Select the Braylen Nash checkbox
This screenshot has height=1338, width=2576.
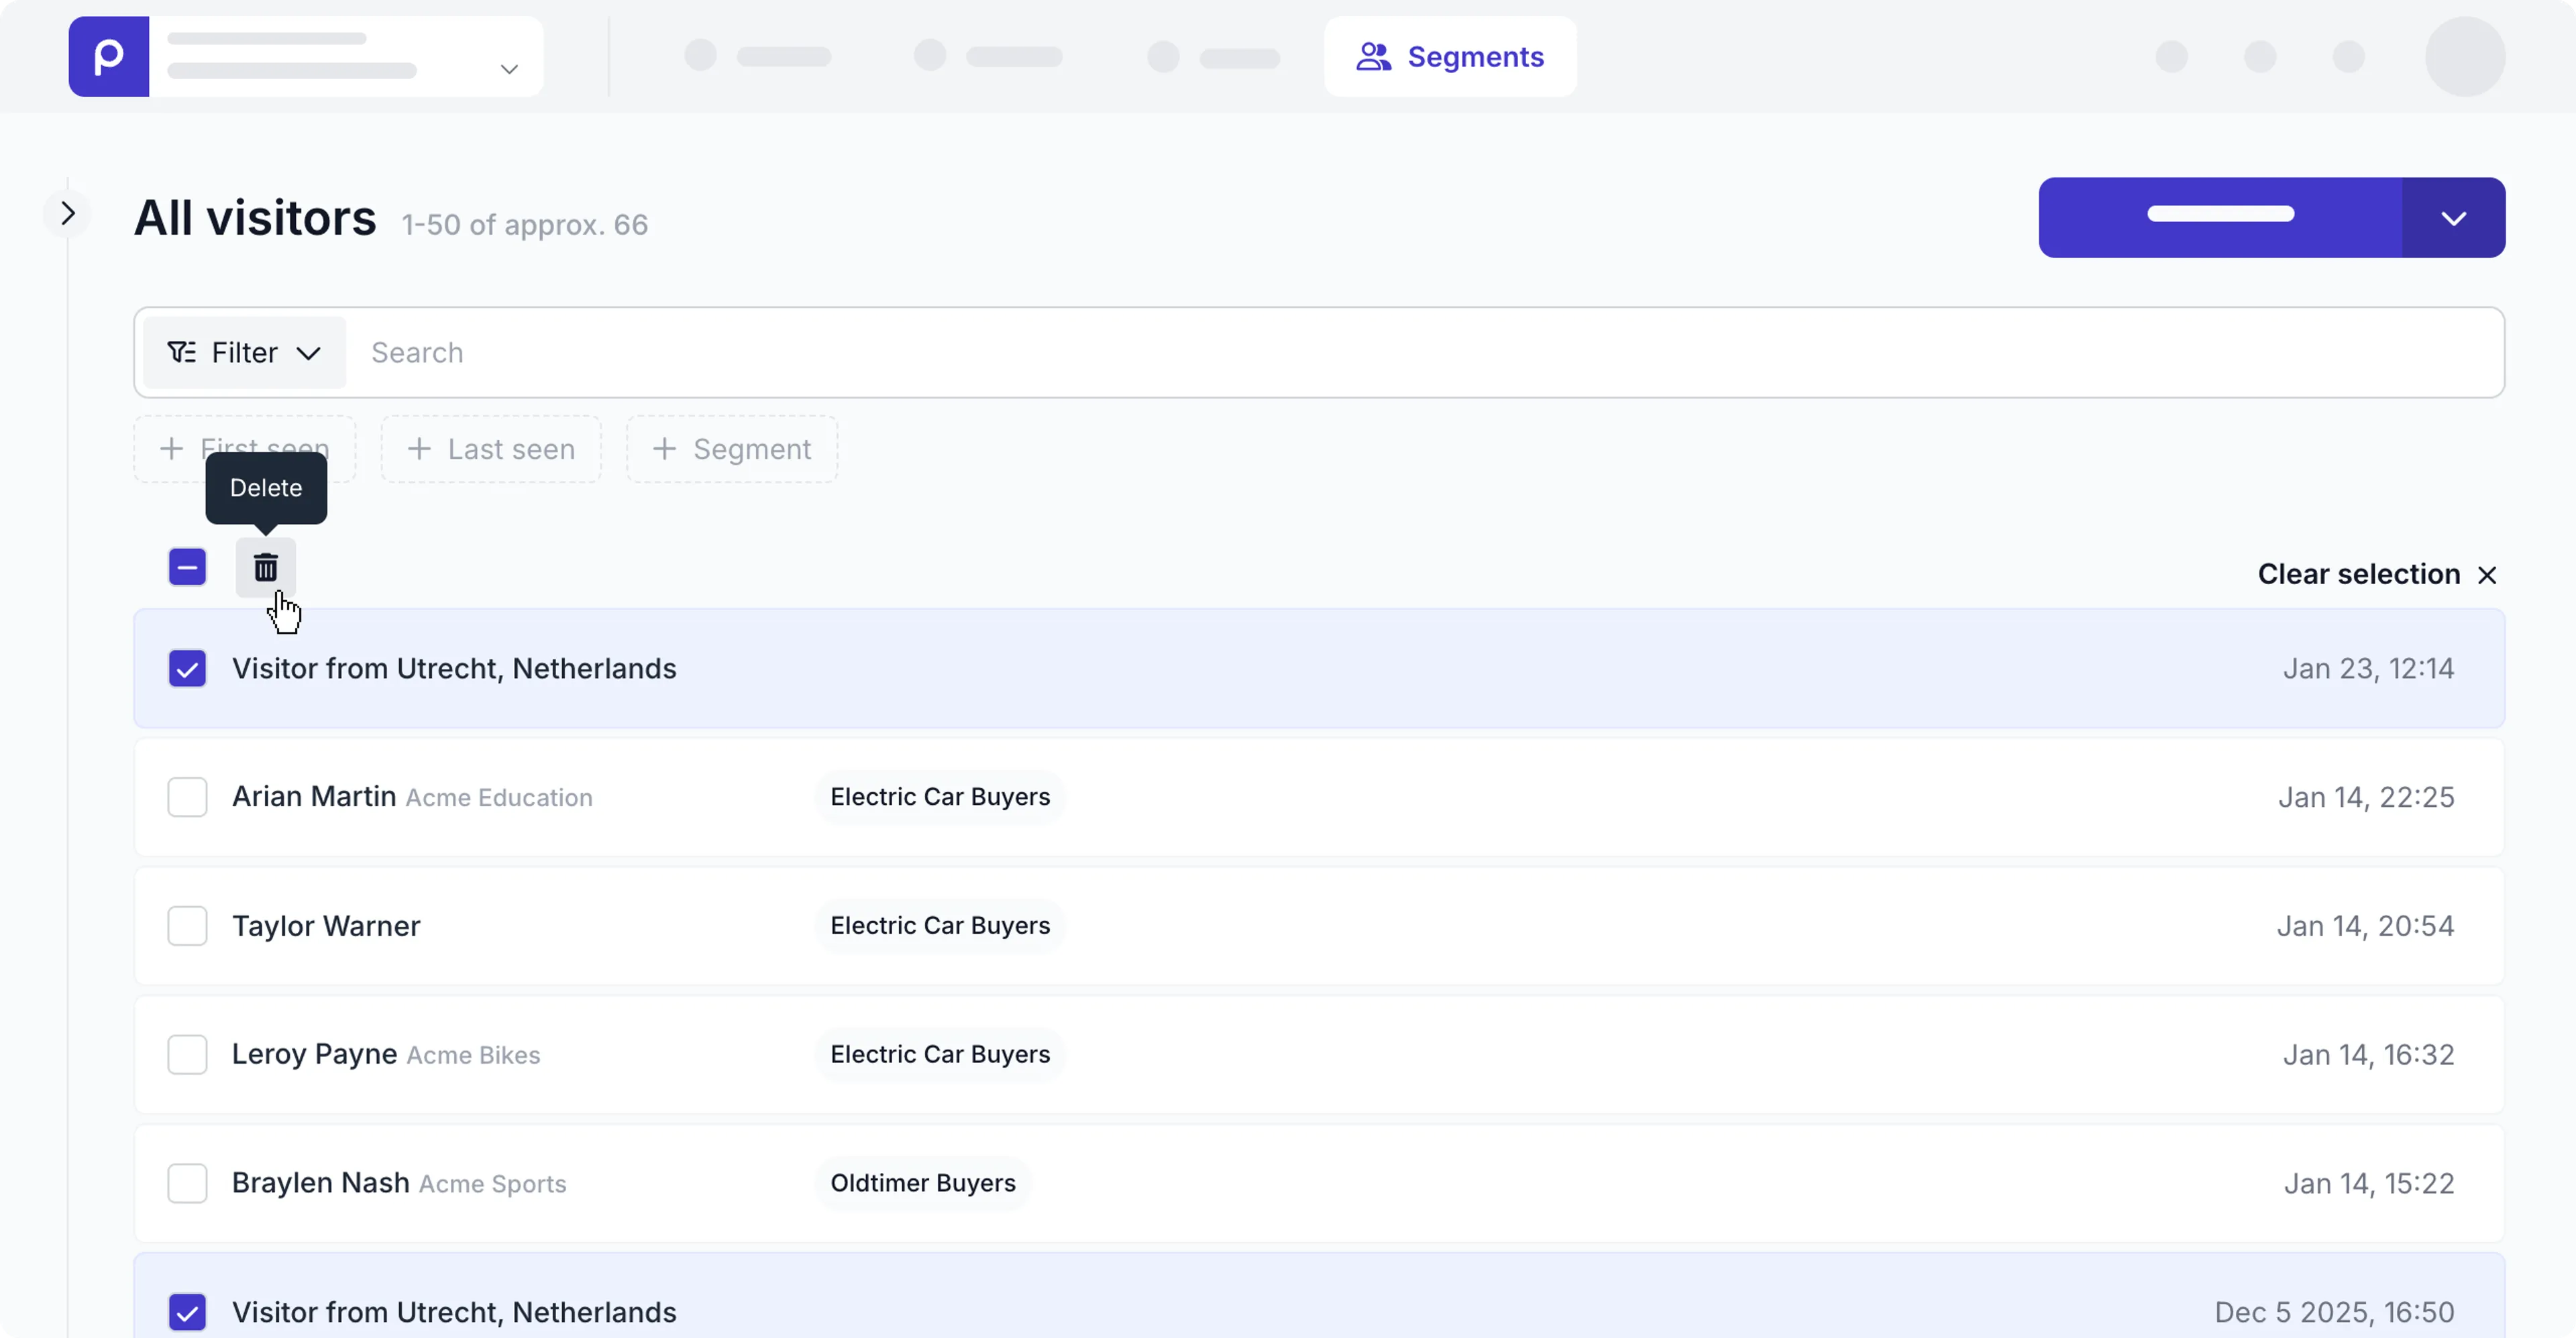tap(187, 1183)
